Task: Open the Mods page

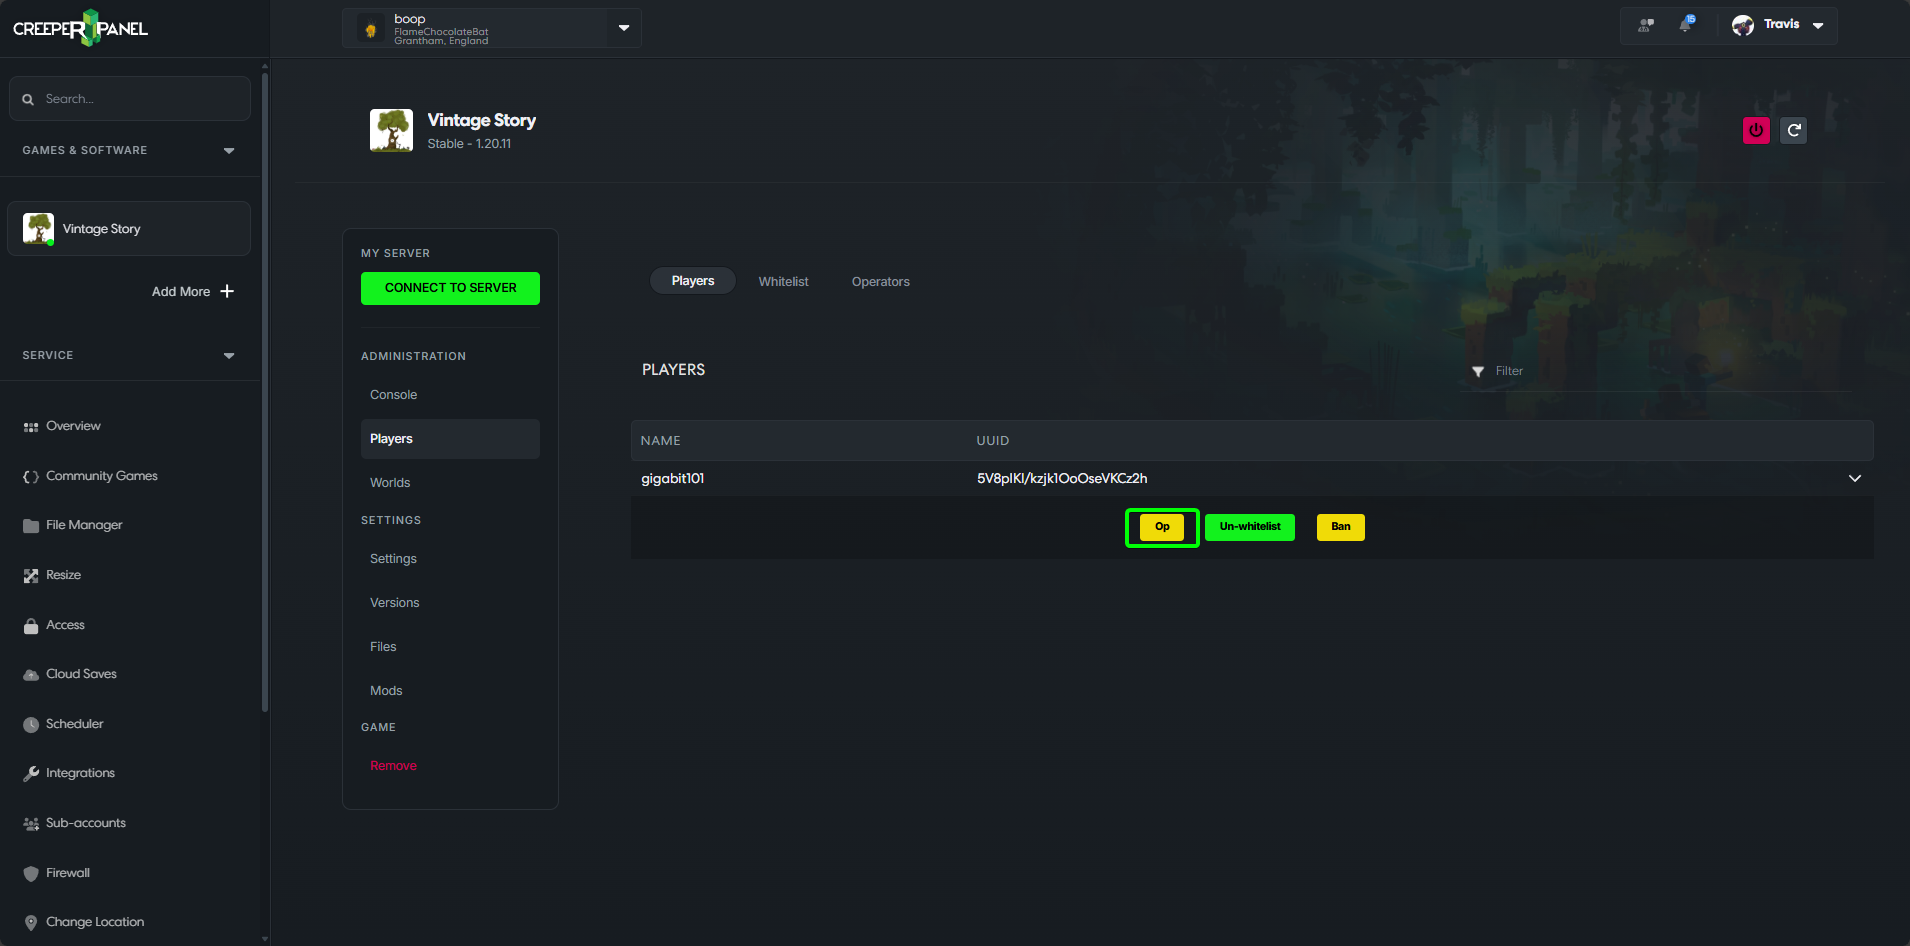Action: (386, 691)
